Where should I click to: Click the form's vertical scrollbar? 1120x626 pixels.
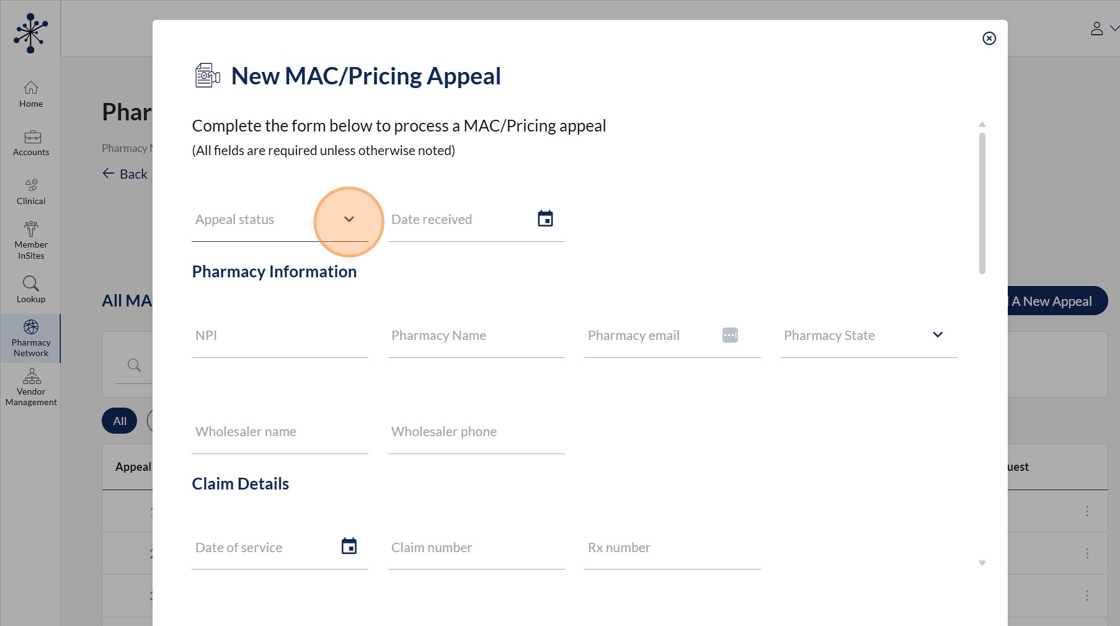coord(982,200)
